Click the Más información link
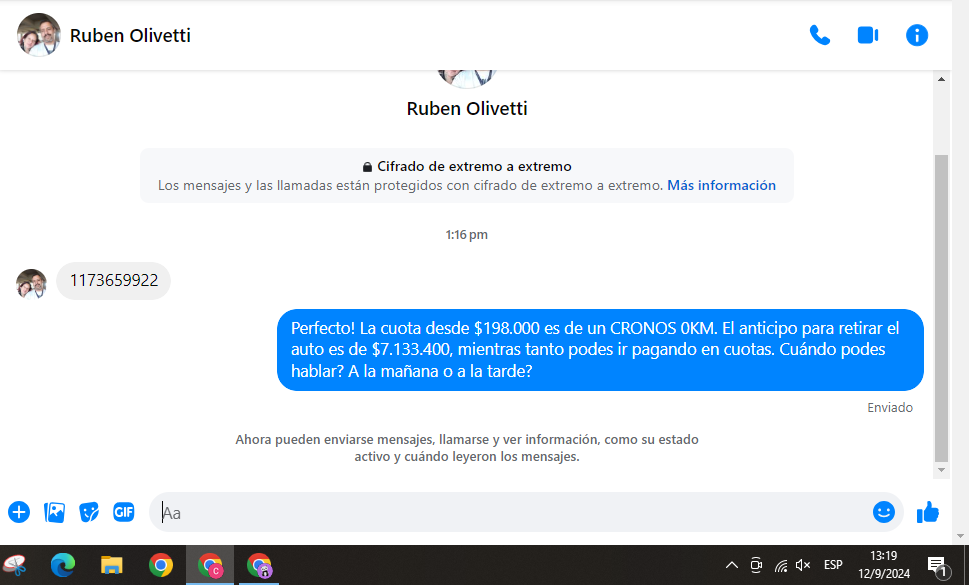969x585 pixels. [721, 185]
